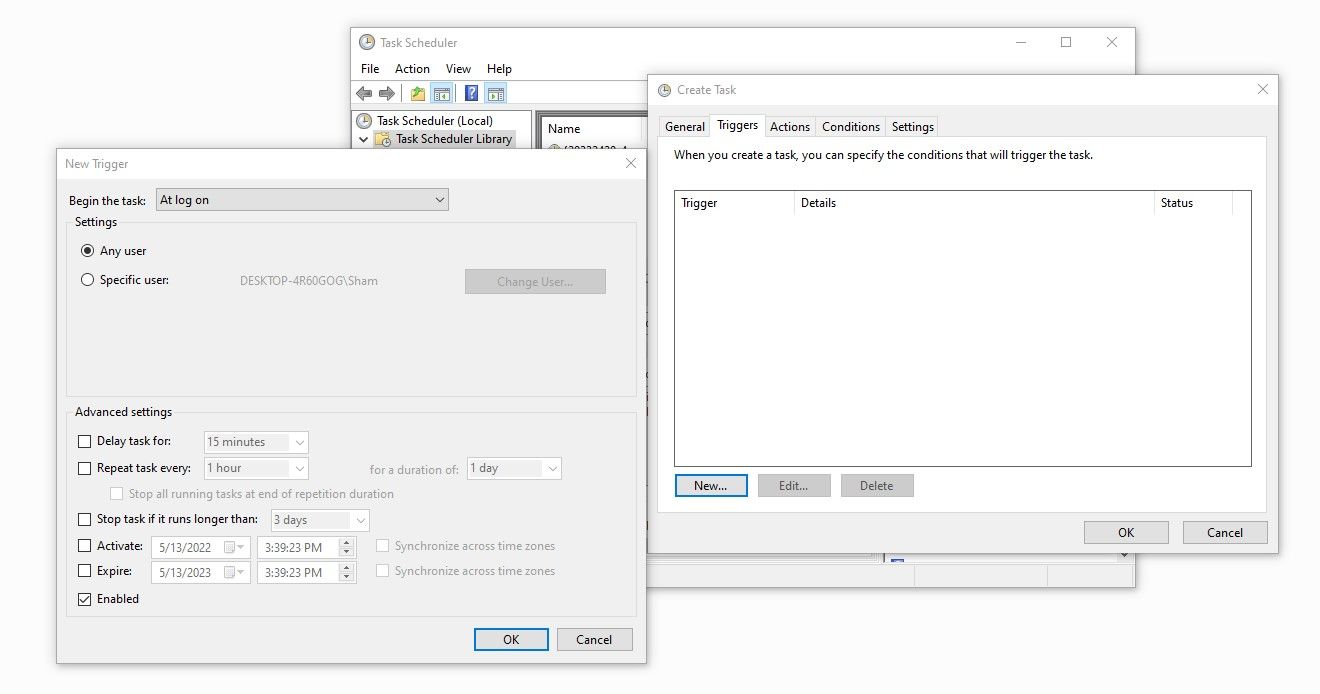This screenshot has width=1320, height=694.
Task: Click OK in the Create Task dialog
Action: pos(1126,533)
